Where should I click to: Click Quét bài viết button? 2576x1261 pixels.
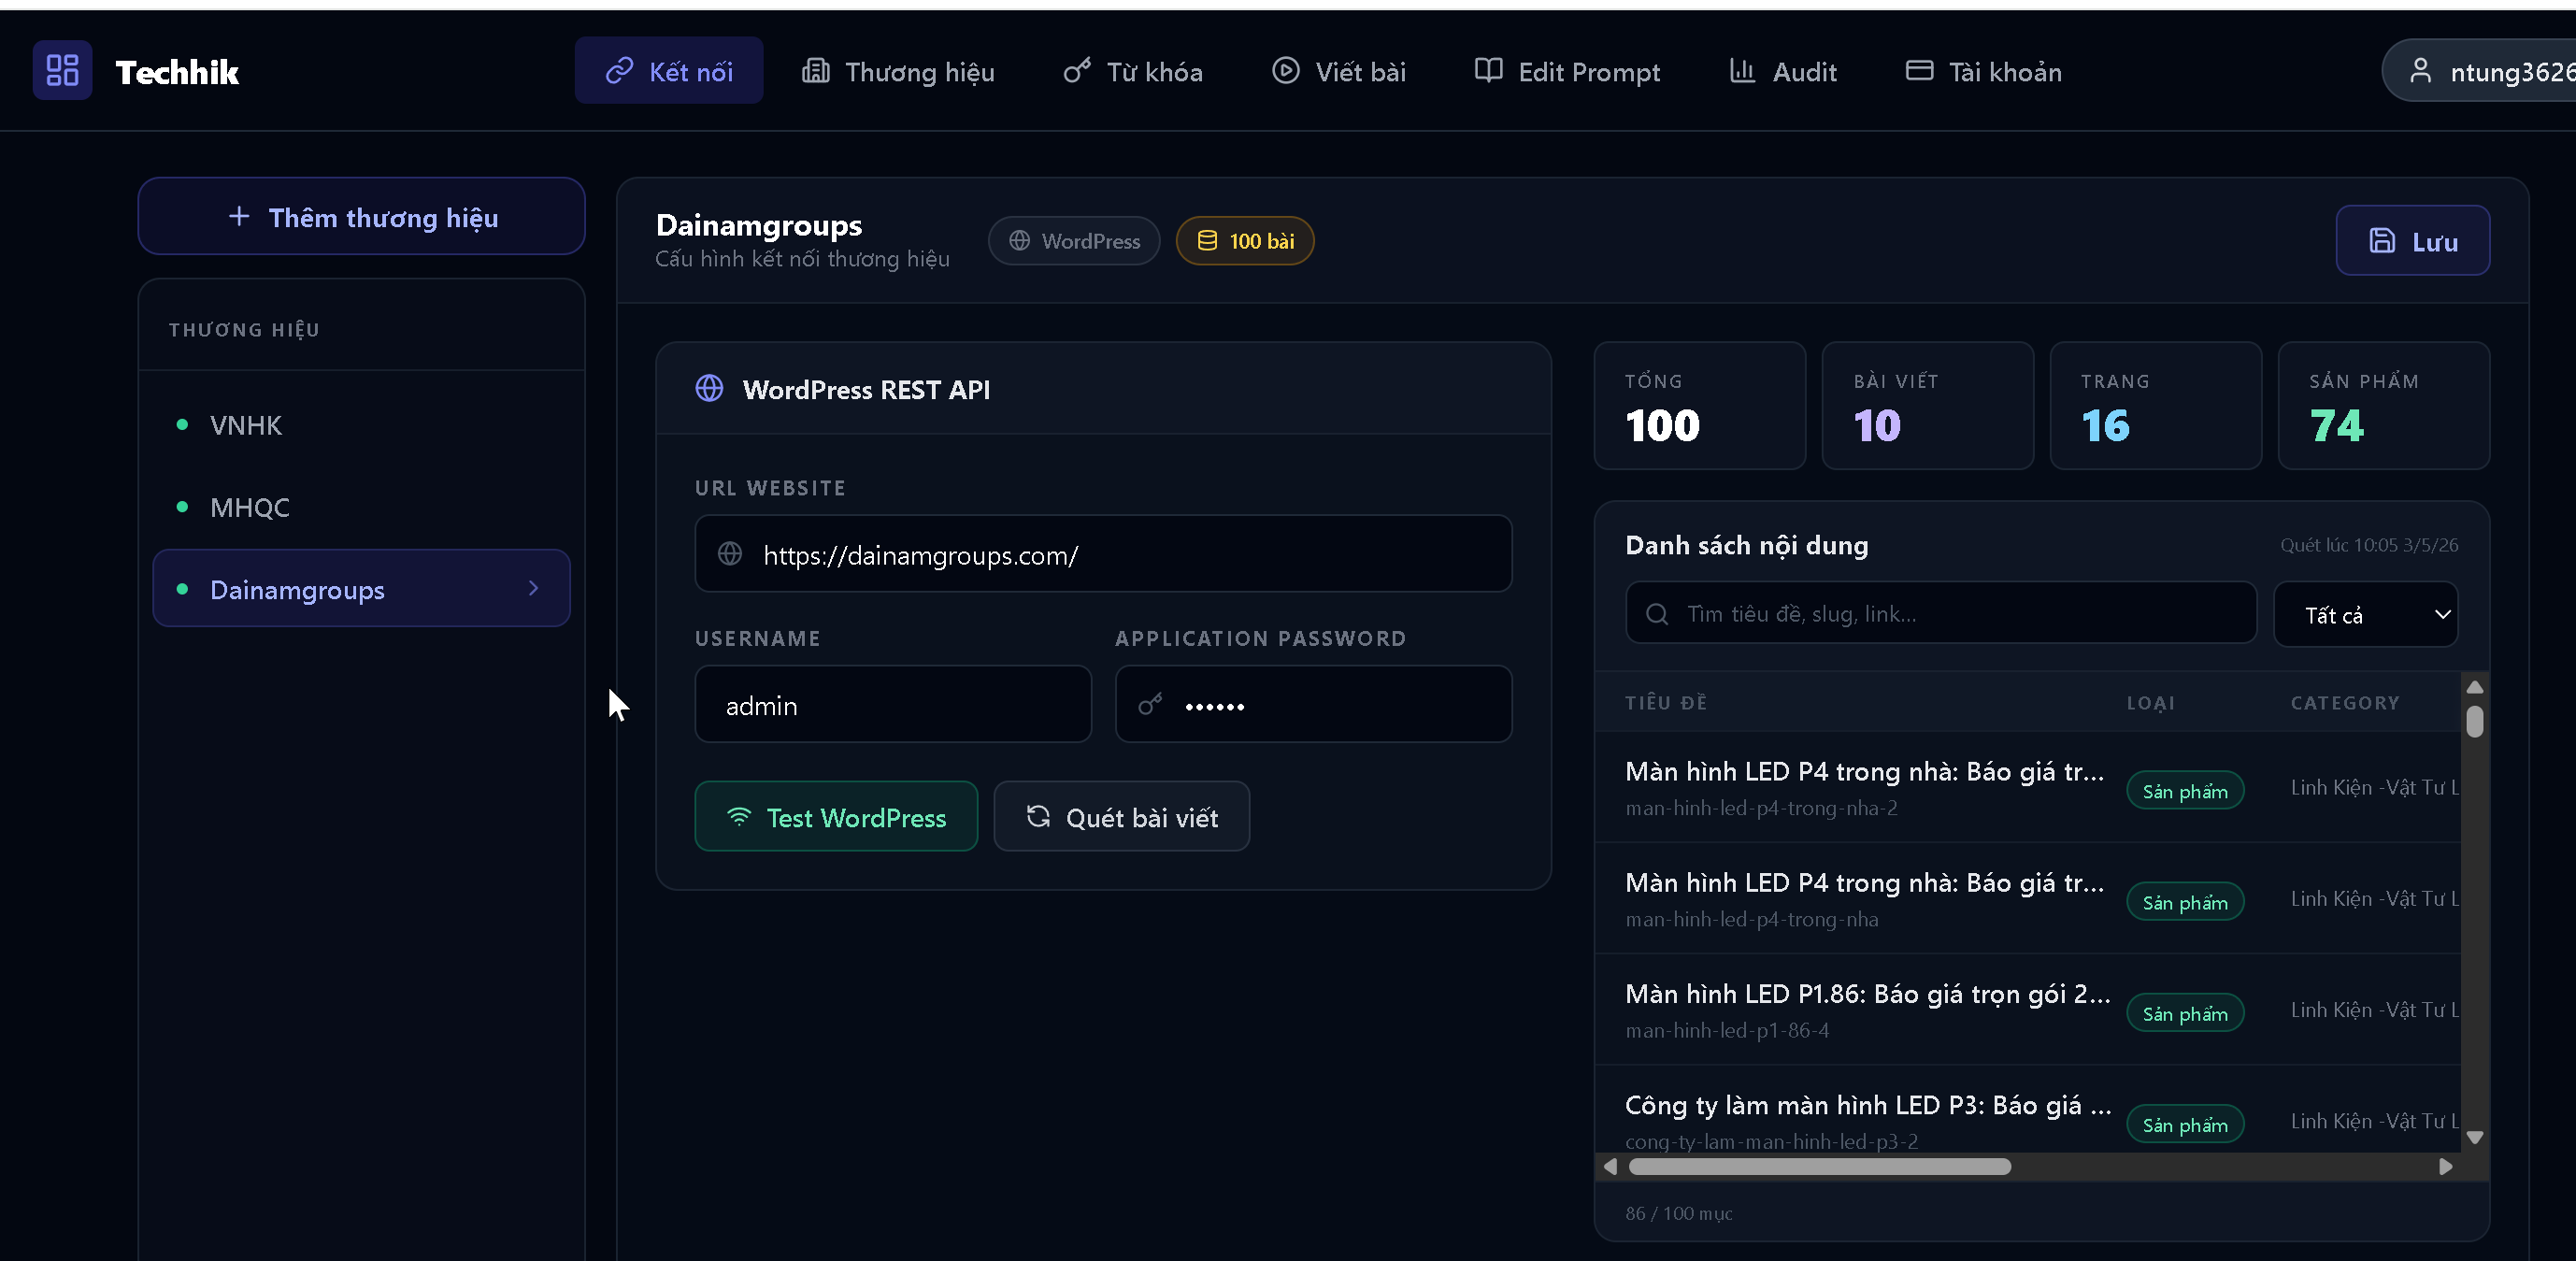[1121, 817]
